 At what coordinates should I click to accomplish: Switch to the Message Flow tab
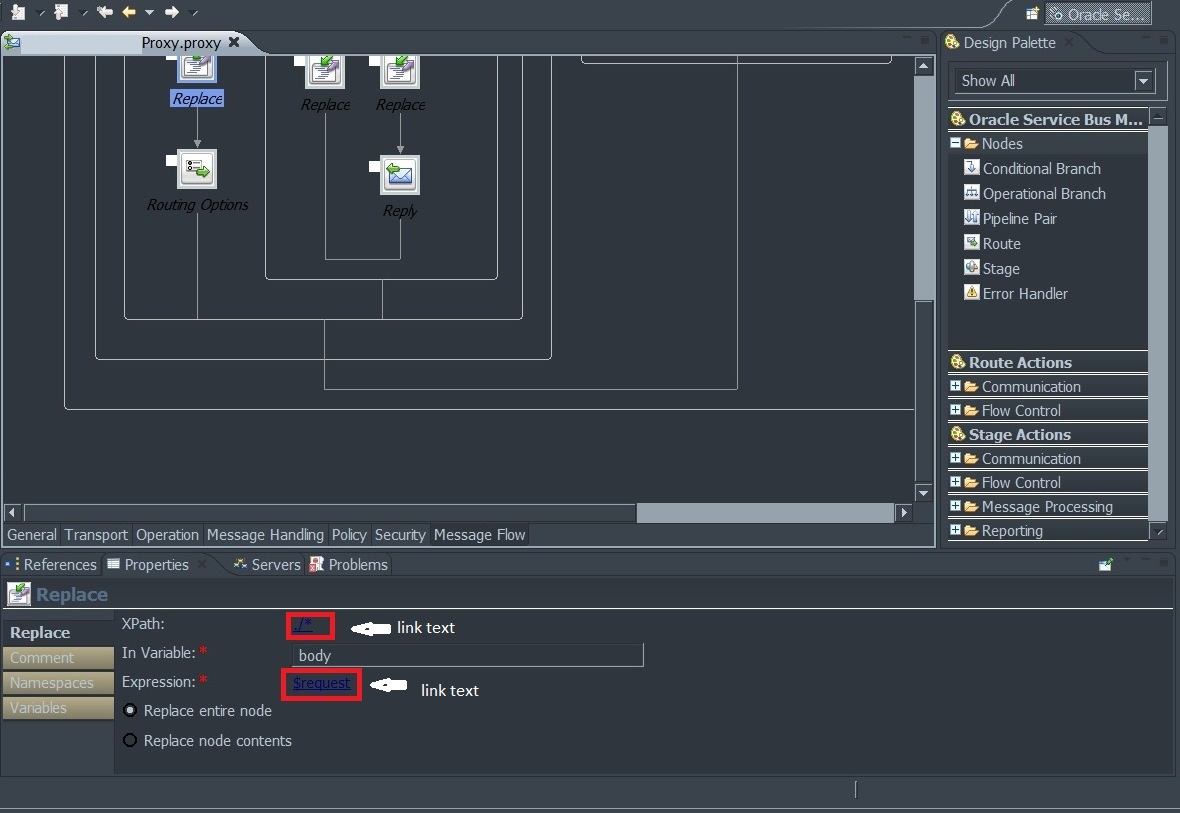pos(479,534)
